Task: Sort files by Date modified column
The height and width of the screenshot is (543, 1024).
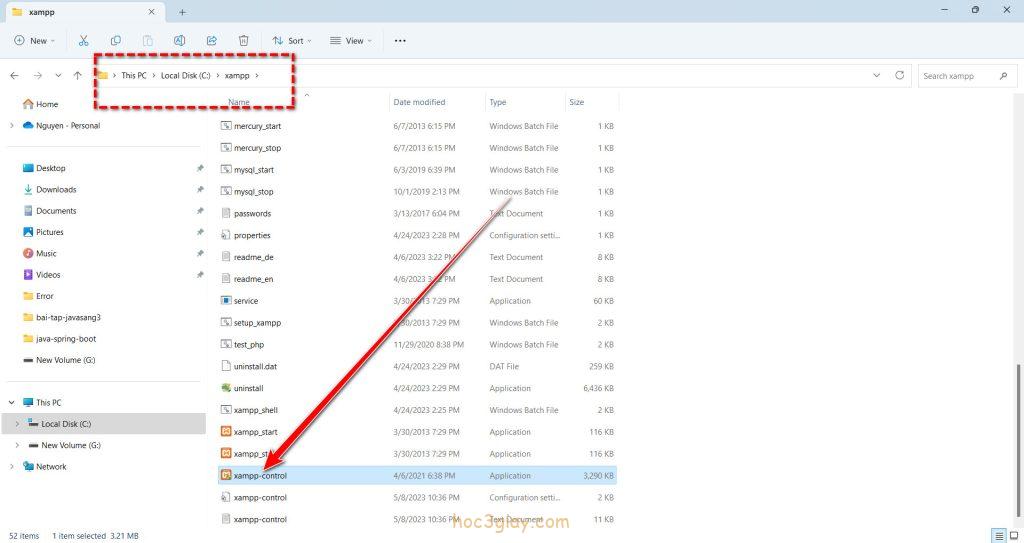Action: [x=420, y=102]
